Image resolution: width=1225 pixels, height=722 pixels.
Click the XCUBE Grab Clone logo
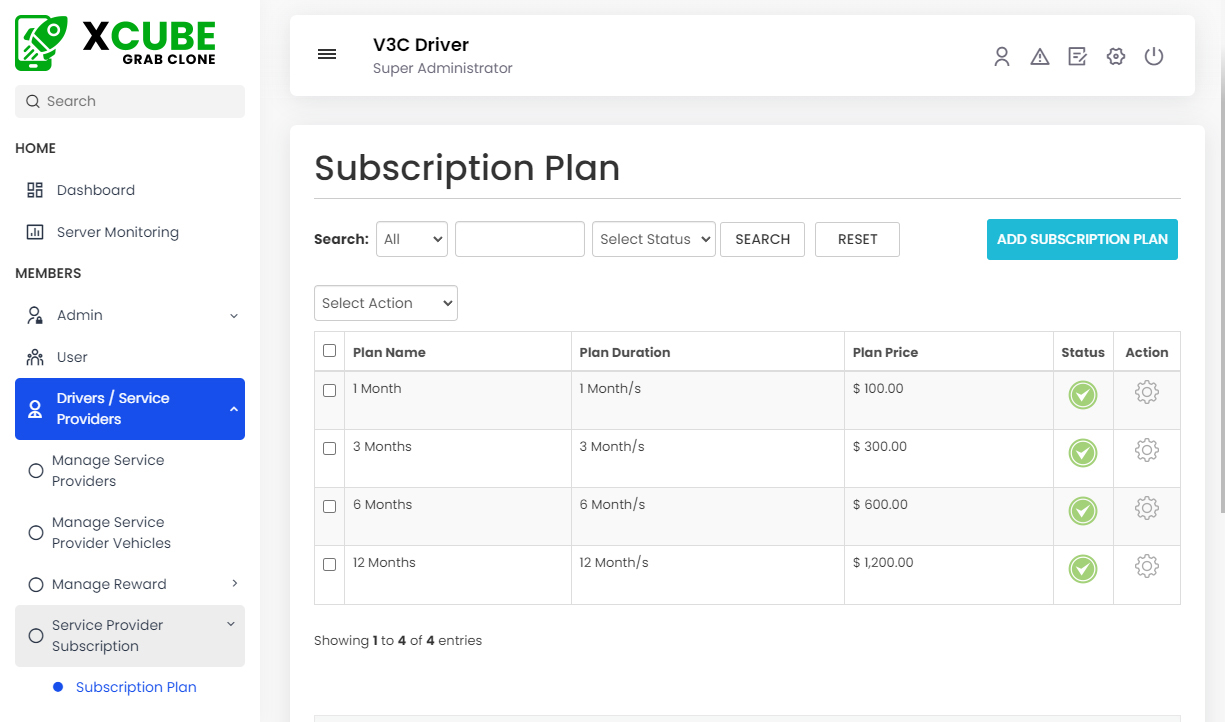[114, 42]
